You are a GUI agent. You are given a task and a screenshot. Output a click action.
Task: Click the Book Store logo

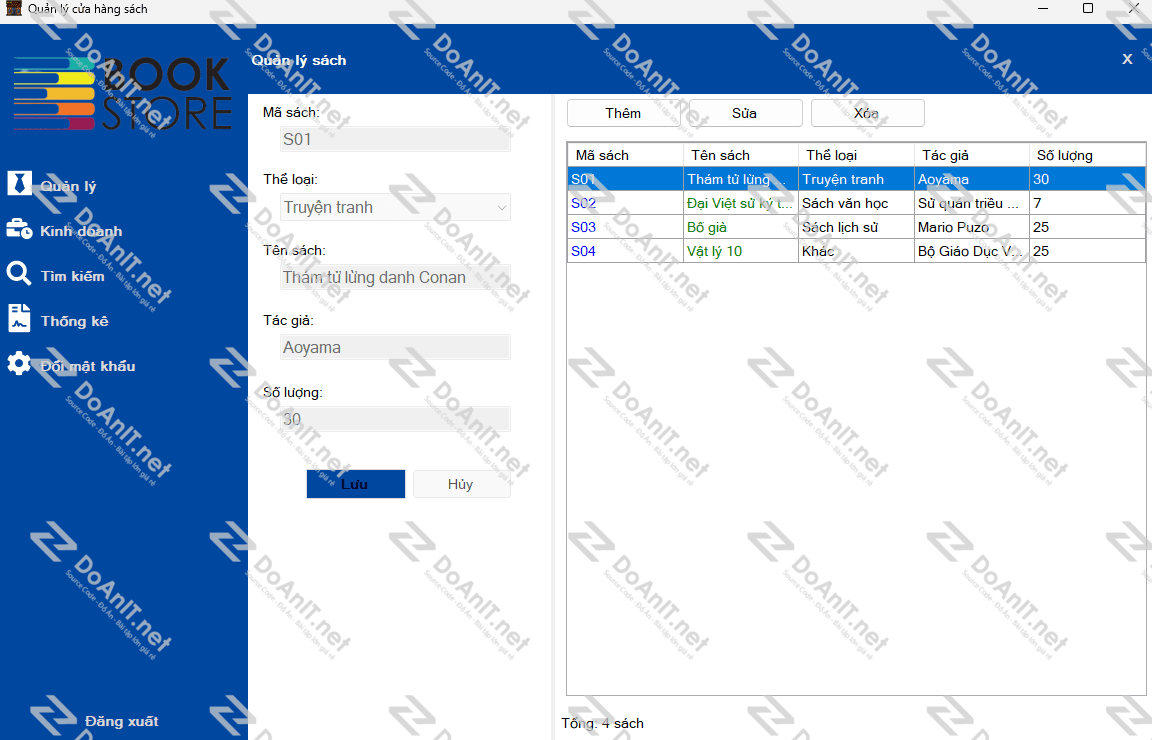tap(123, 94)
